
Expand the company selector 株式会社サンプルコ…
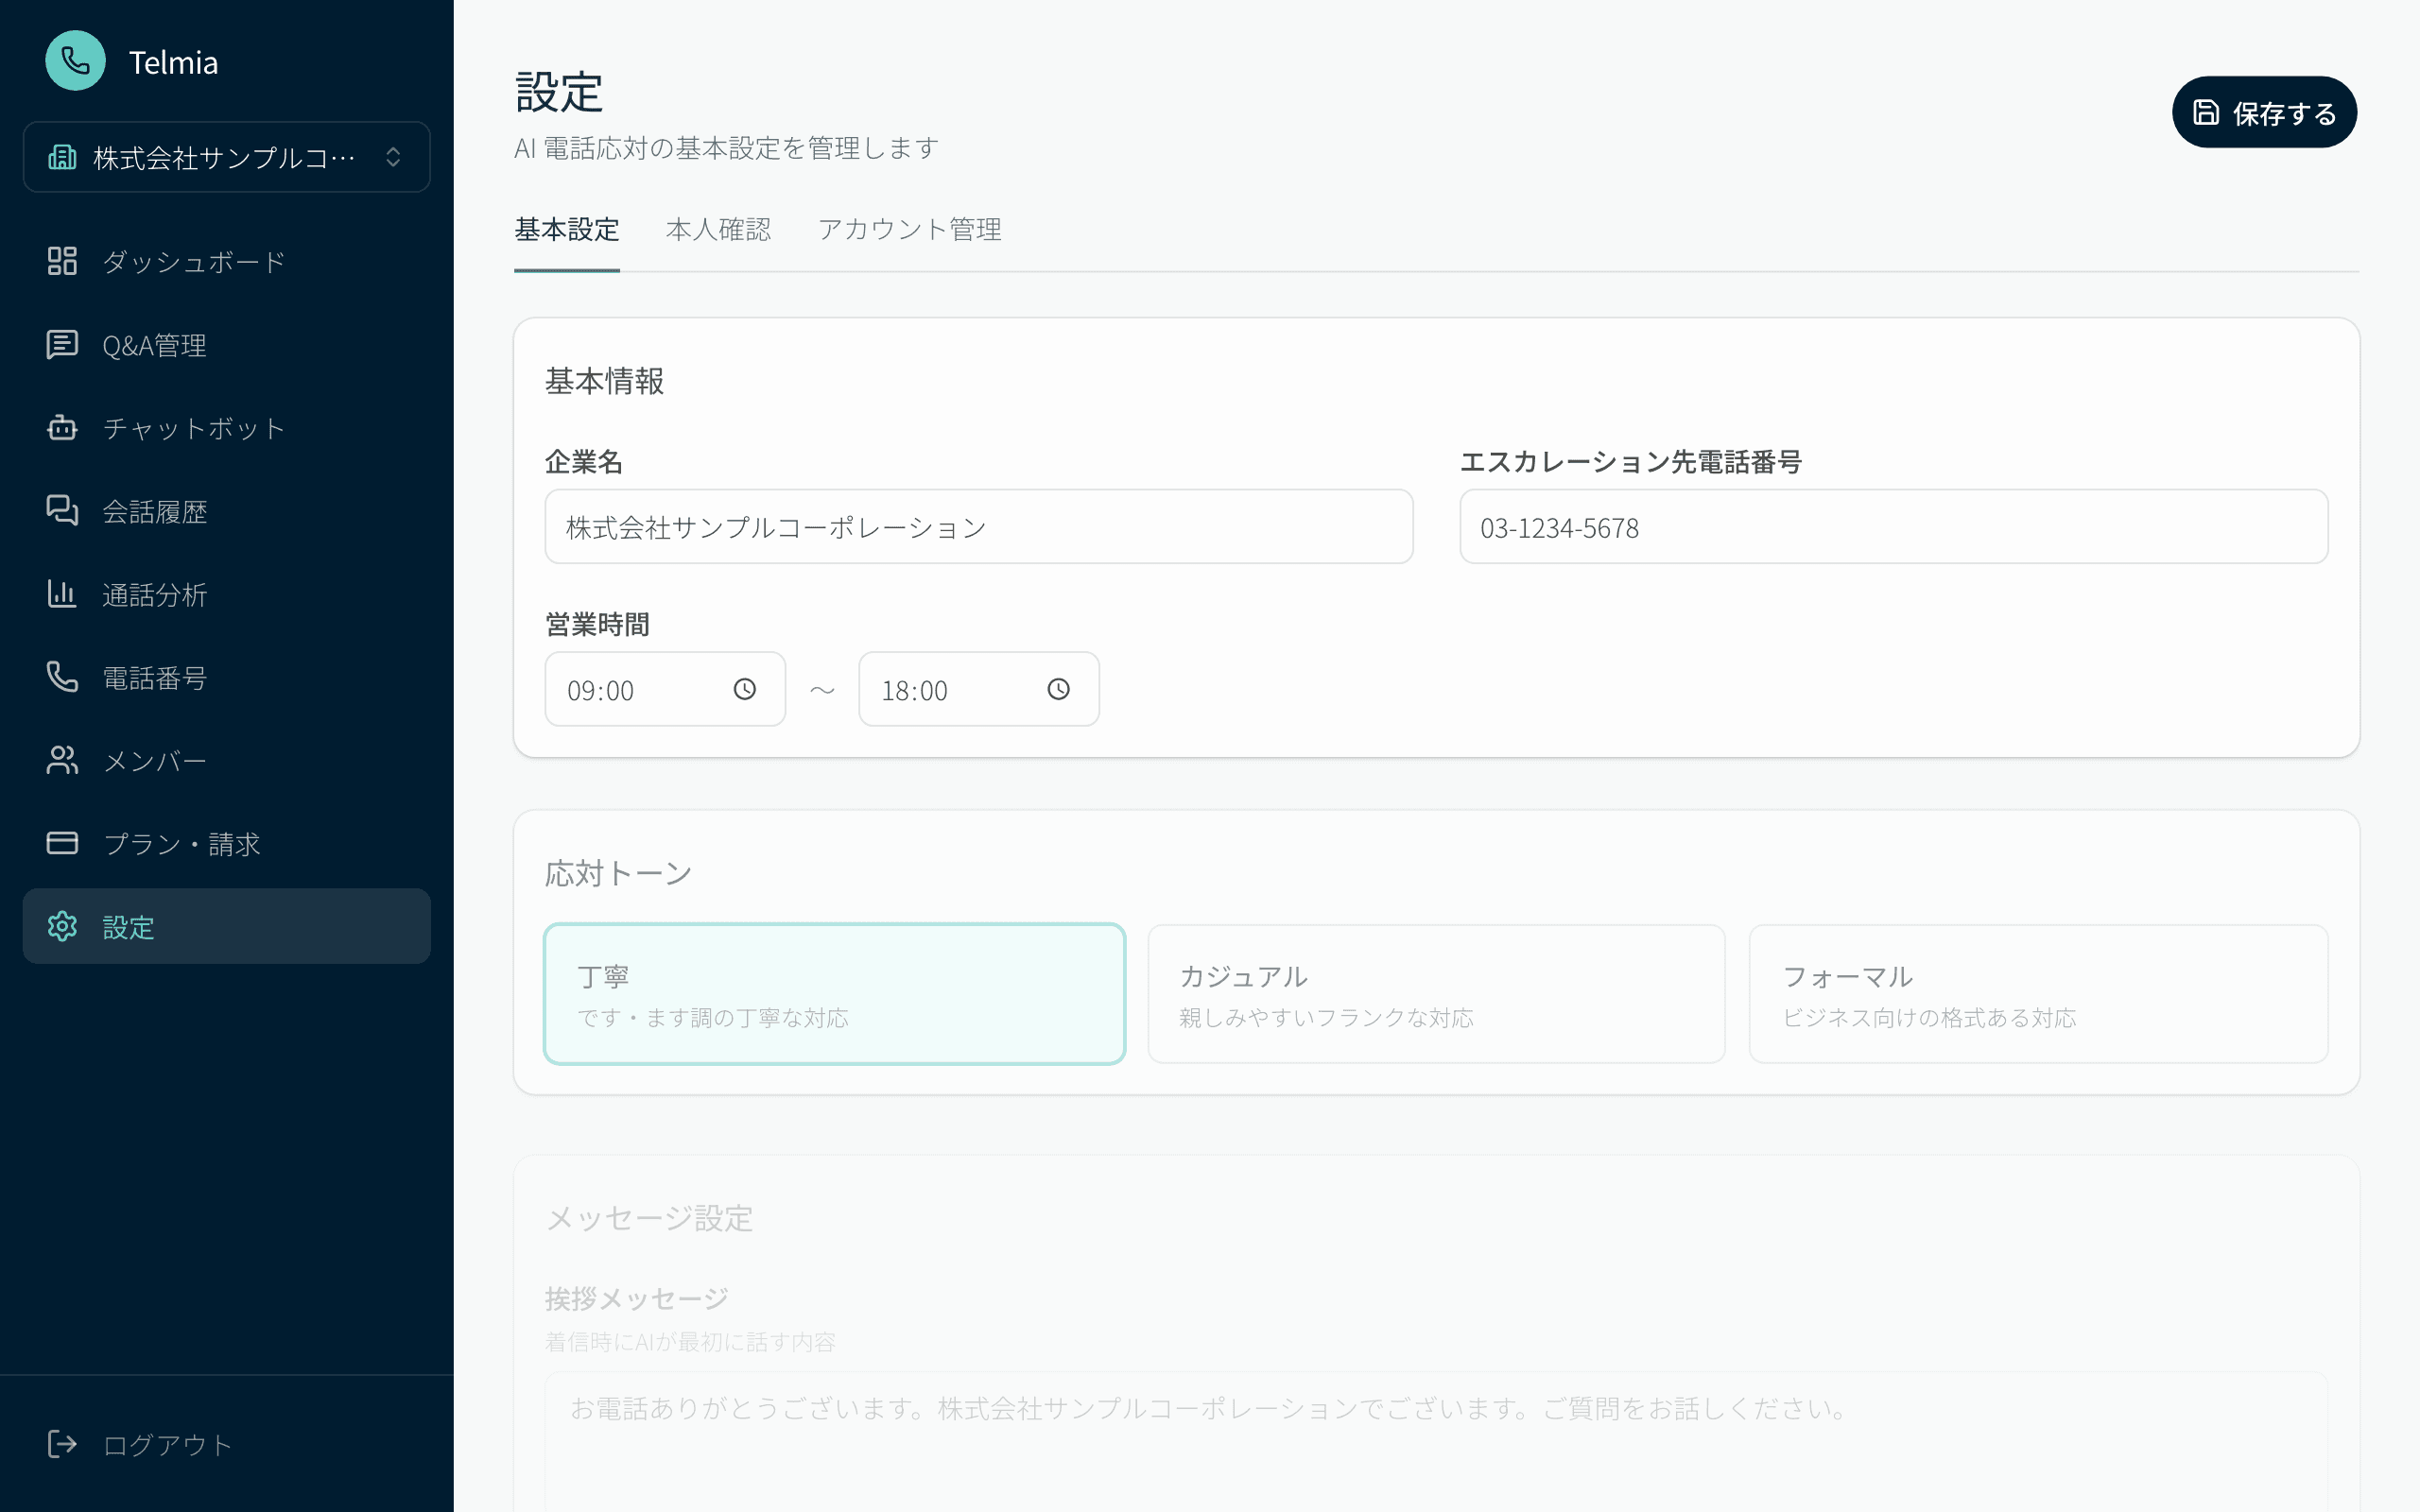click(x=226, y=156)
